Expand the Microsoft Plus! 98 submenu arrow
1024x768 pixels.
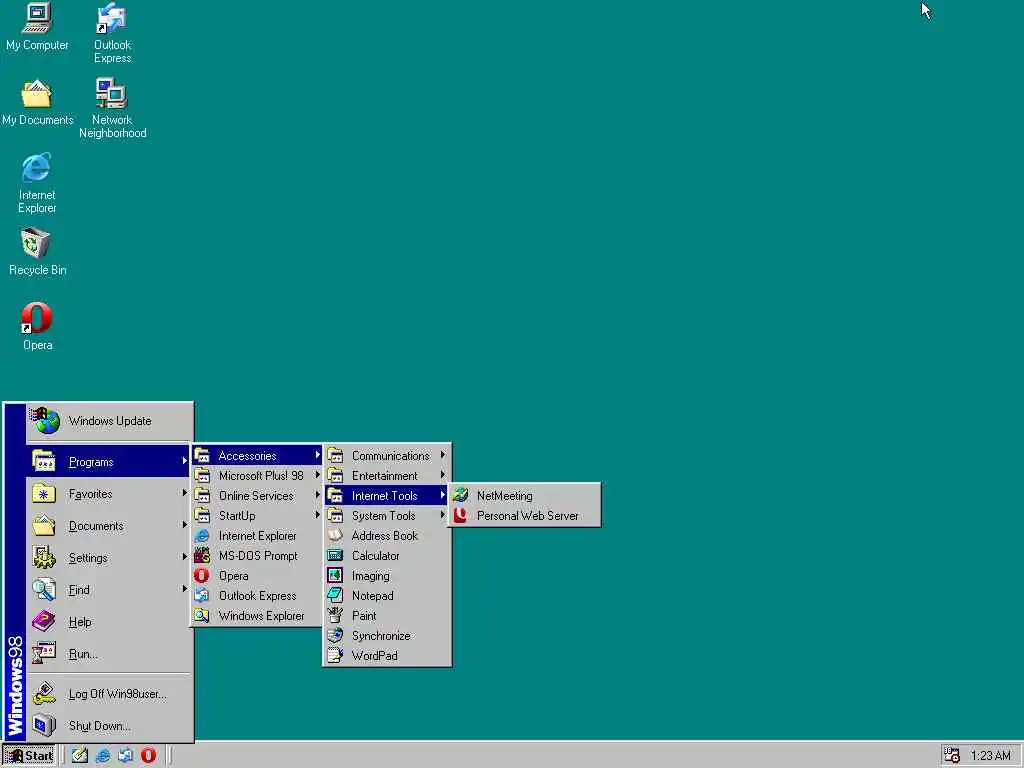(x=317, y=475)
